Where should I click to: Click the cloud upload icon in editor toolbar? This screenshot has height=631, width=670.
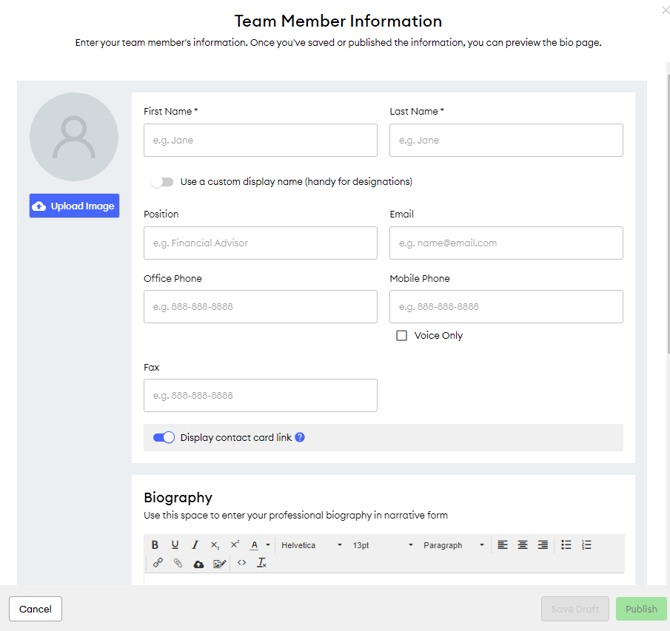[x=199, y=564]
